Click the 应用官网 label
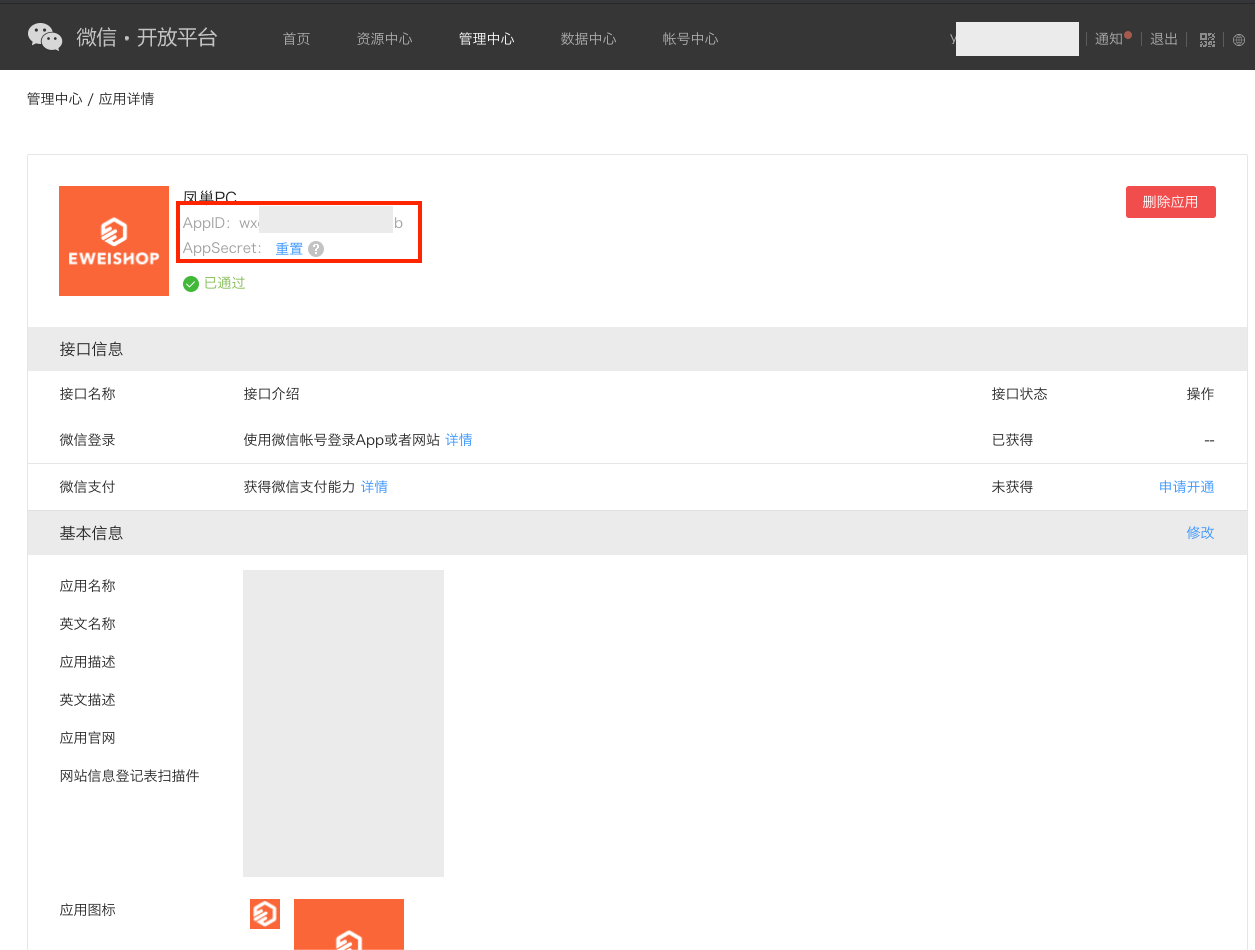Screen dimensions: 1255x950 [x=88, y=738]
